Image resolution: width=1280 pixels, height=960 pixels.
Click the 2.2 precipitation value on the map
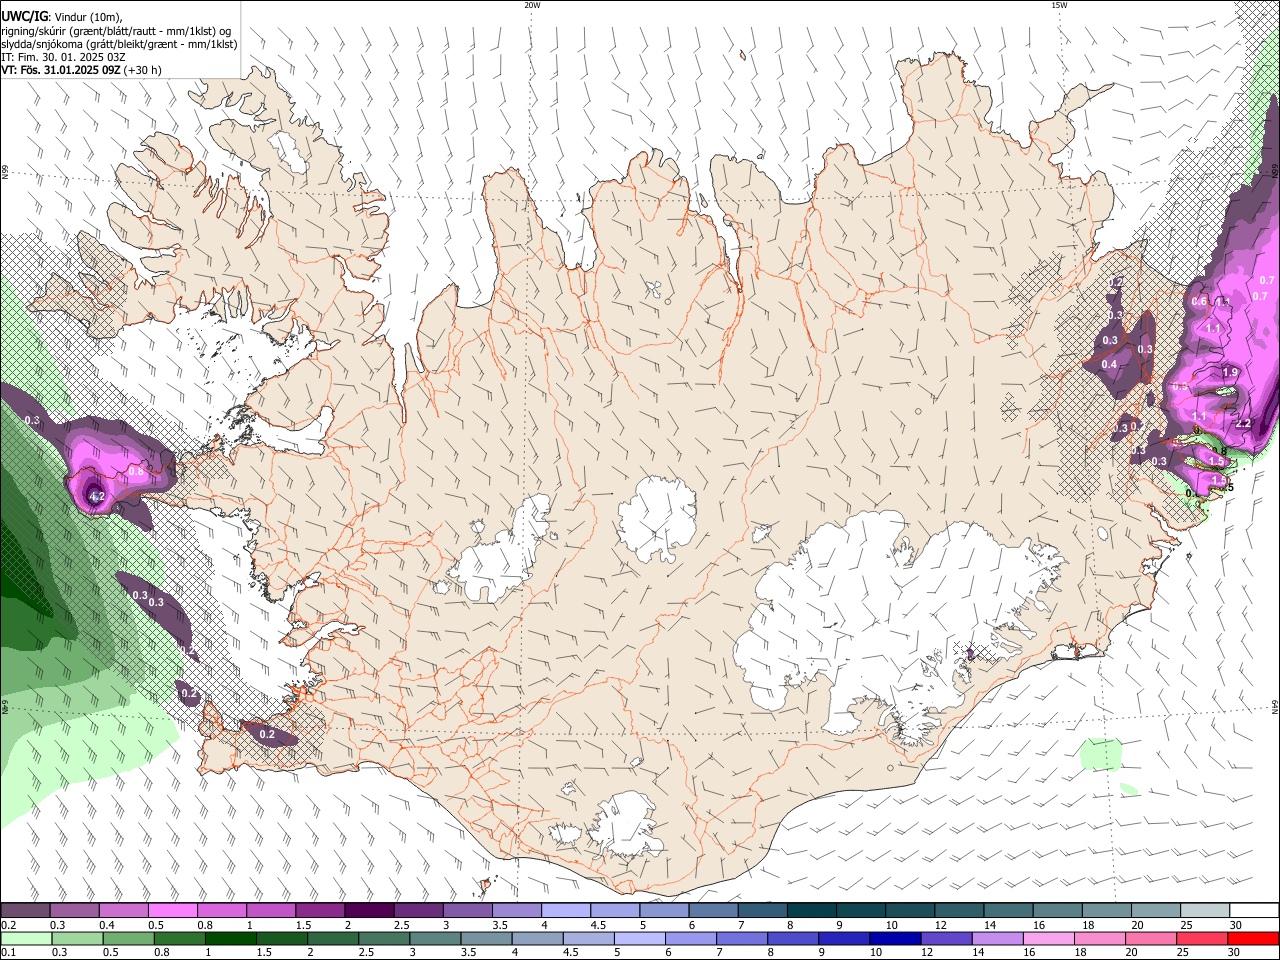click(x=1243, y=424)
